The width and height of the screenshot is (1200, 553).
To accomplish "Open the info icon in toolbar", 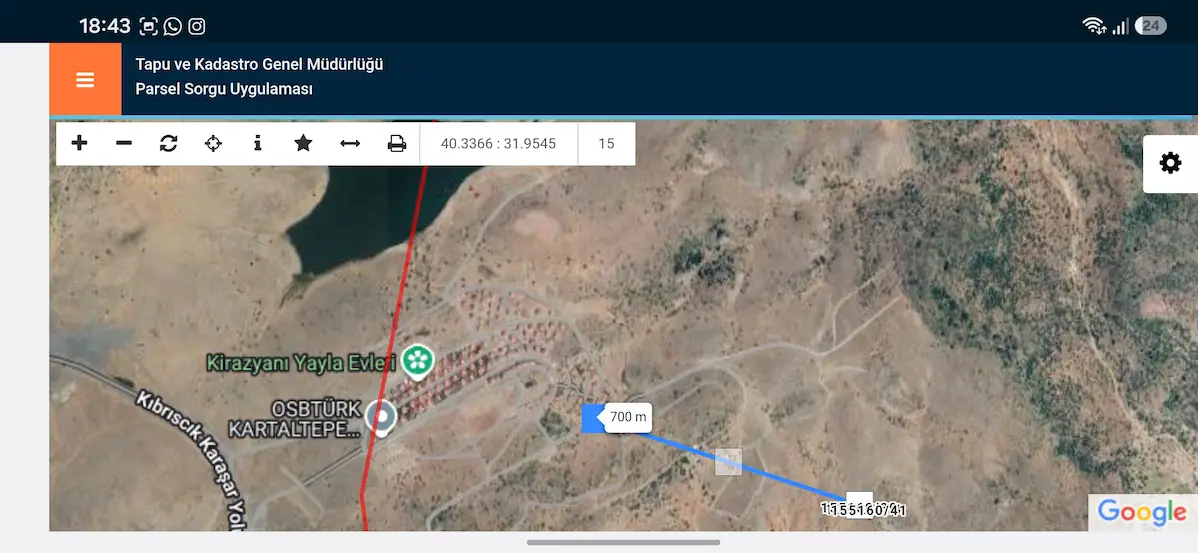I will tap(258, 143).
